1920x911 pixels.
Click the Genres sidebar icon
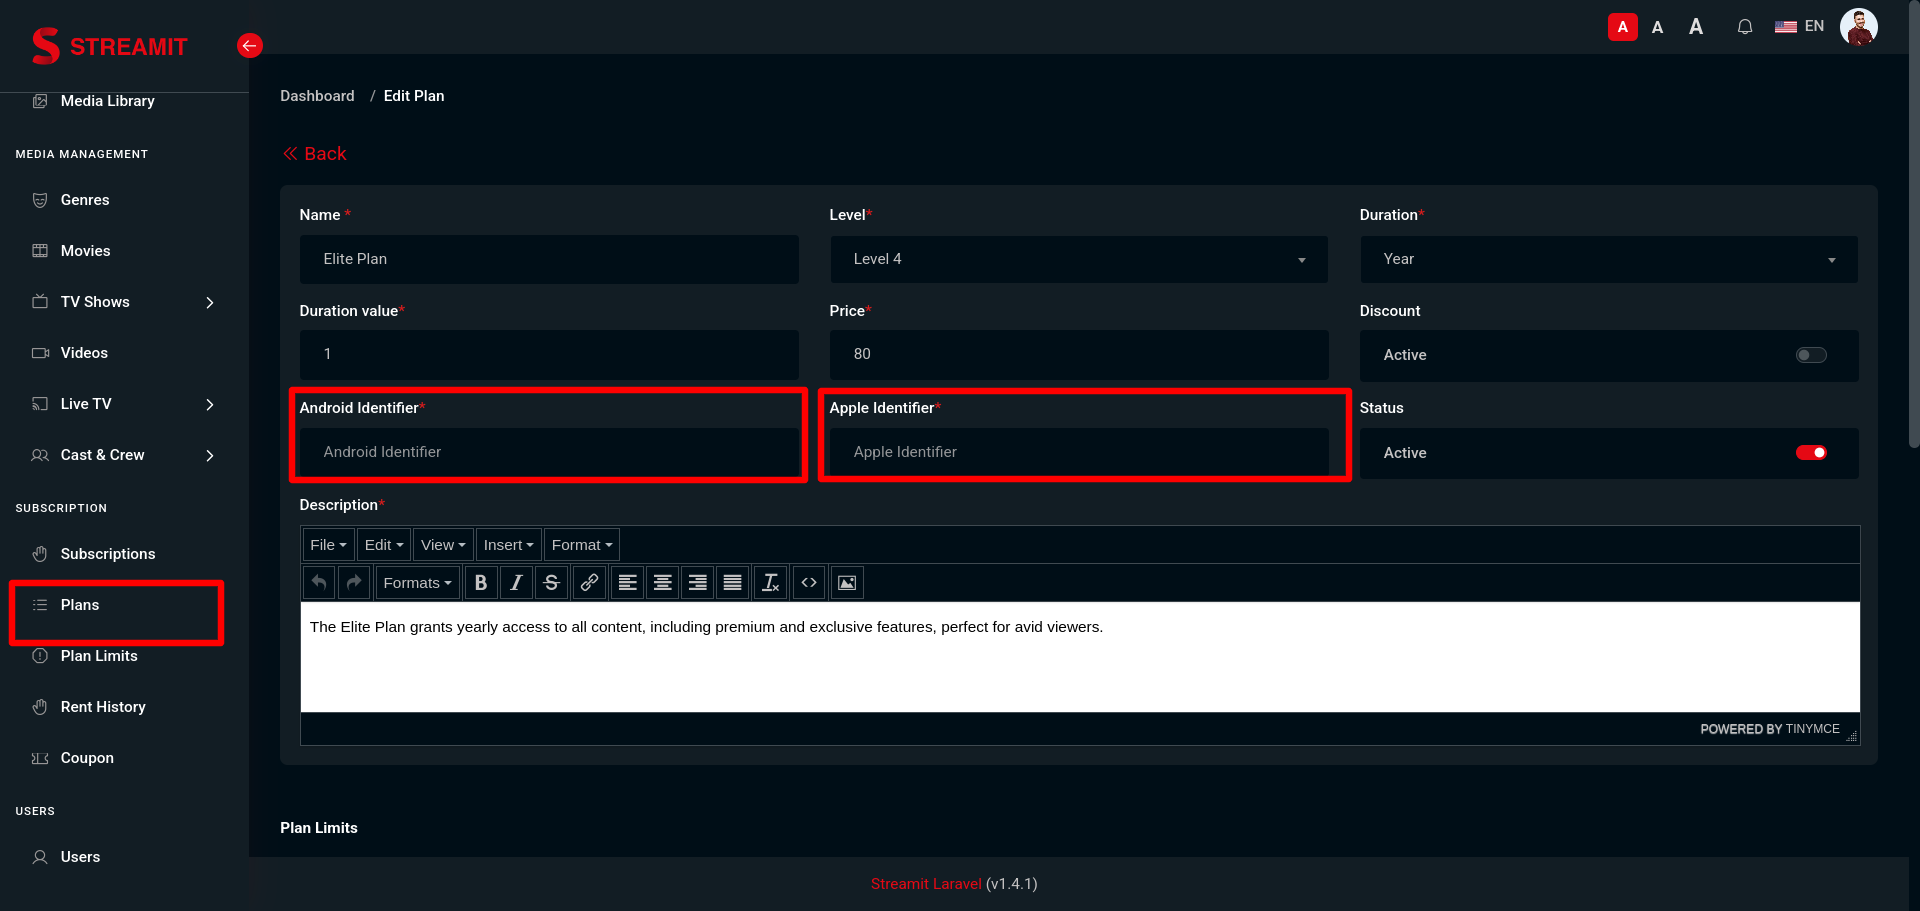pos(40,200)
